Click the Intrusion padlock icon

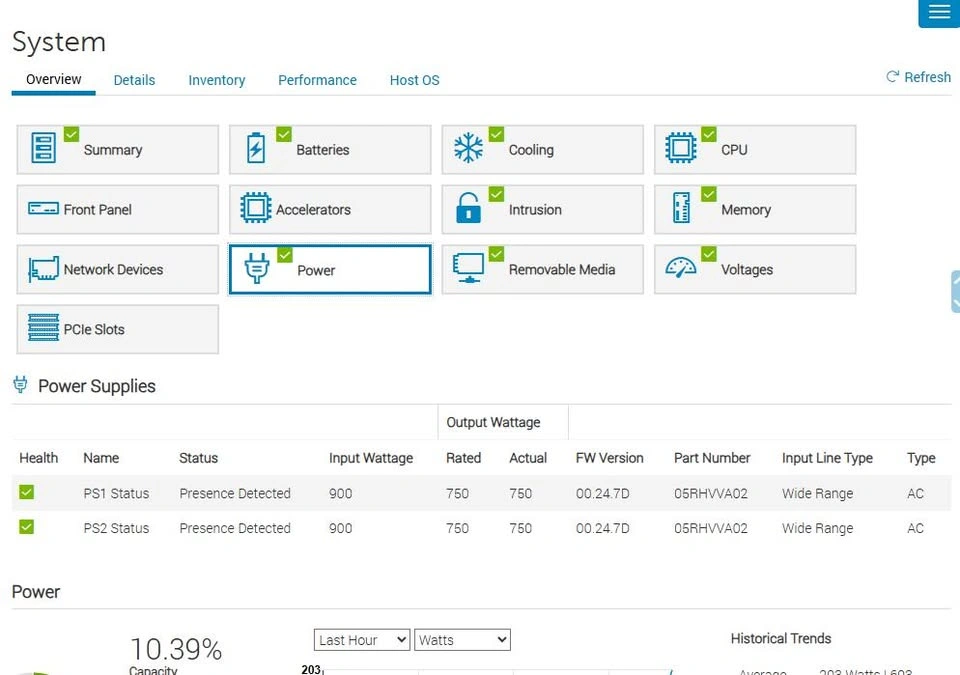[468, 209]
